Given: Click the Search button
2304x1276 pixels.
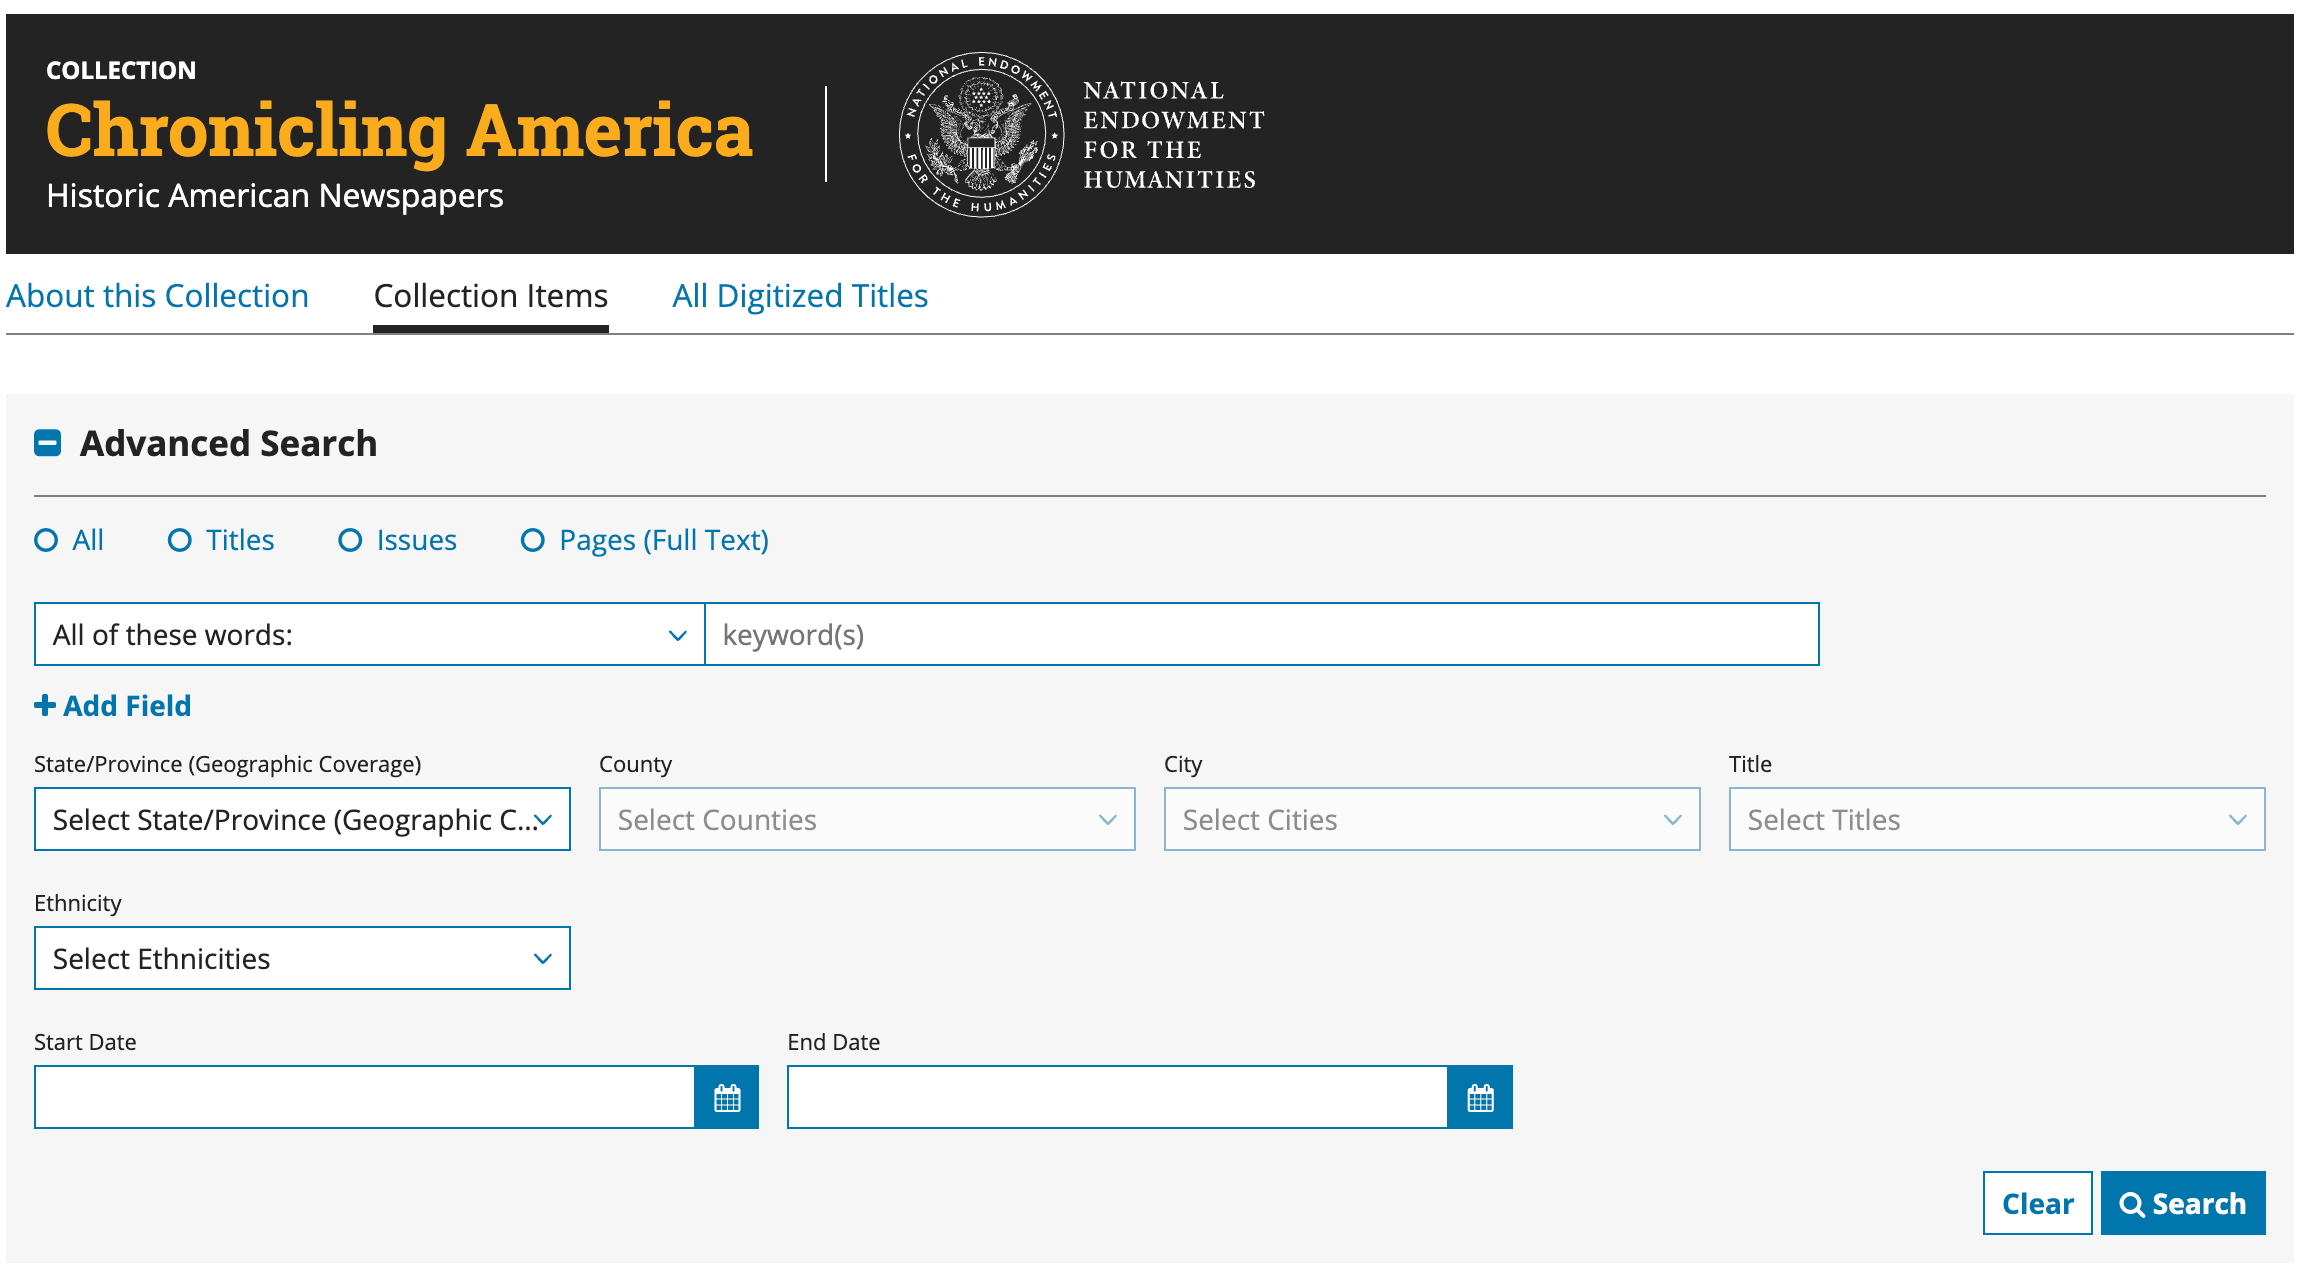Looking at the screenshot, I should 2182,1203.
